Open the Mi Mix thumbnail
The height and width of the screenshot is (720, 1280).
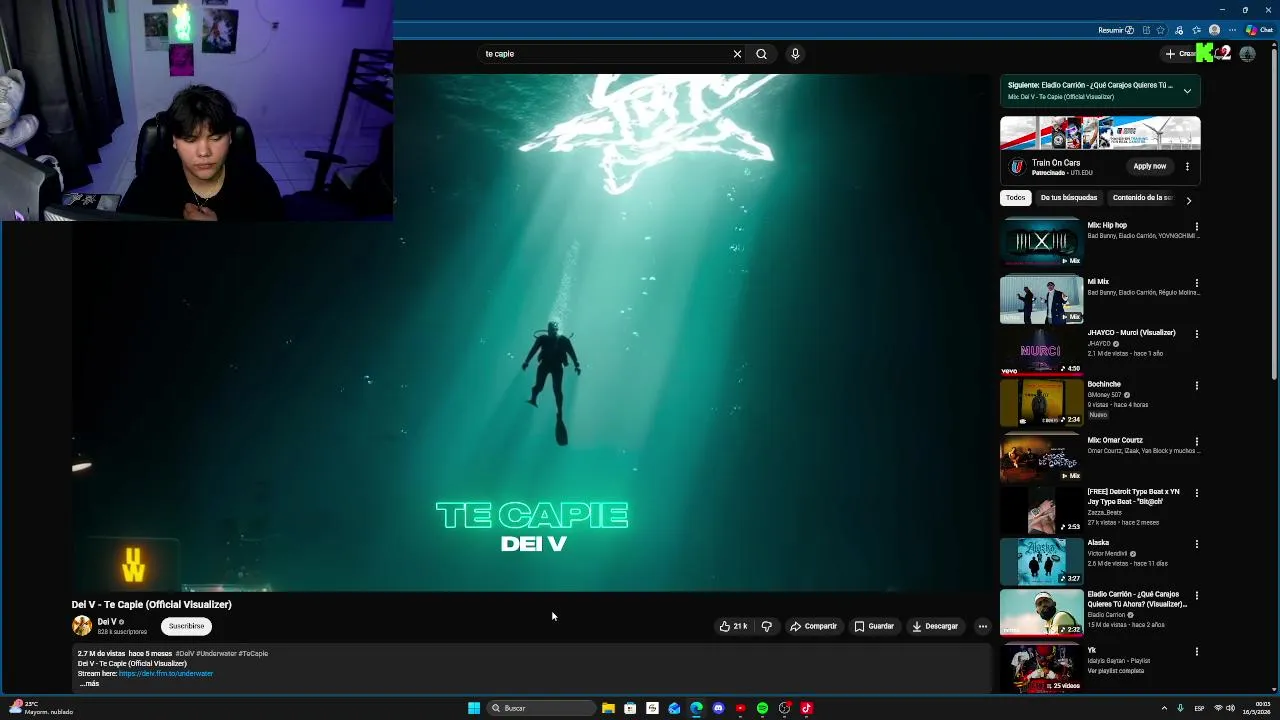pyautogui.click(x=1041, y=299)
